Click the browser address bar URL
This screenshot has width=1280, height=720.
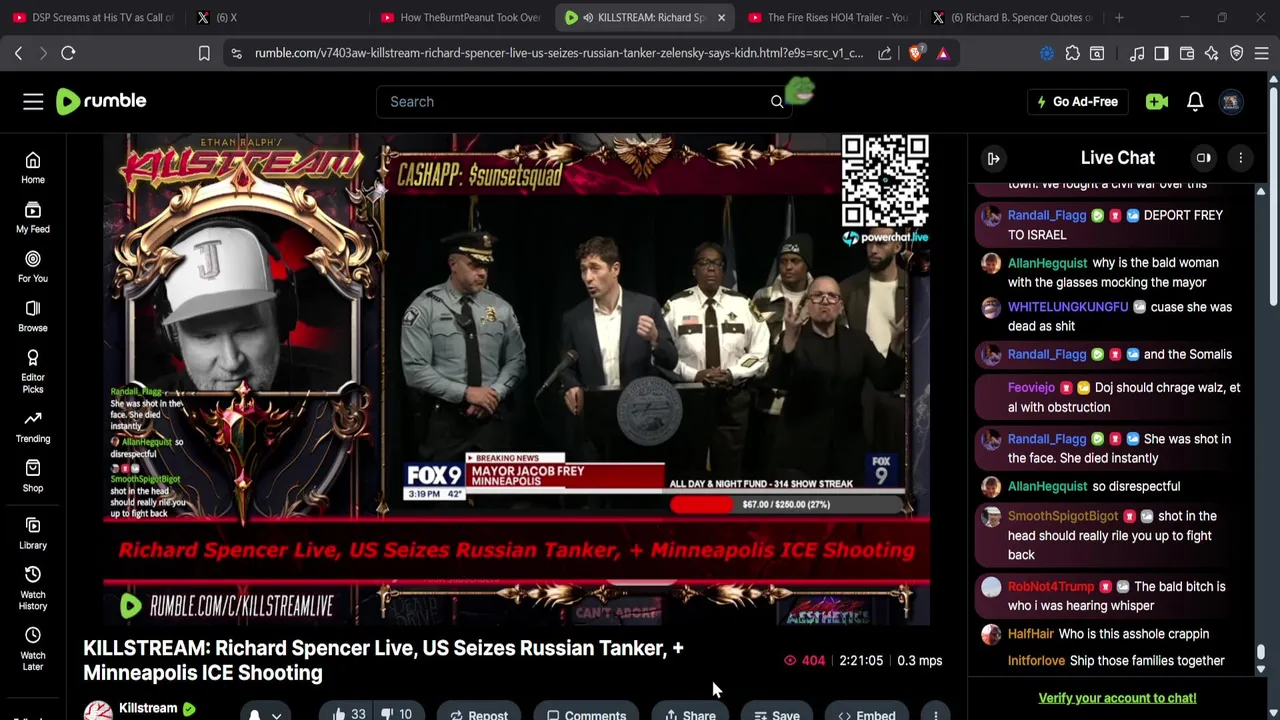tap(559, 53)
